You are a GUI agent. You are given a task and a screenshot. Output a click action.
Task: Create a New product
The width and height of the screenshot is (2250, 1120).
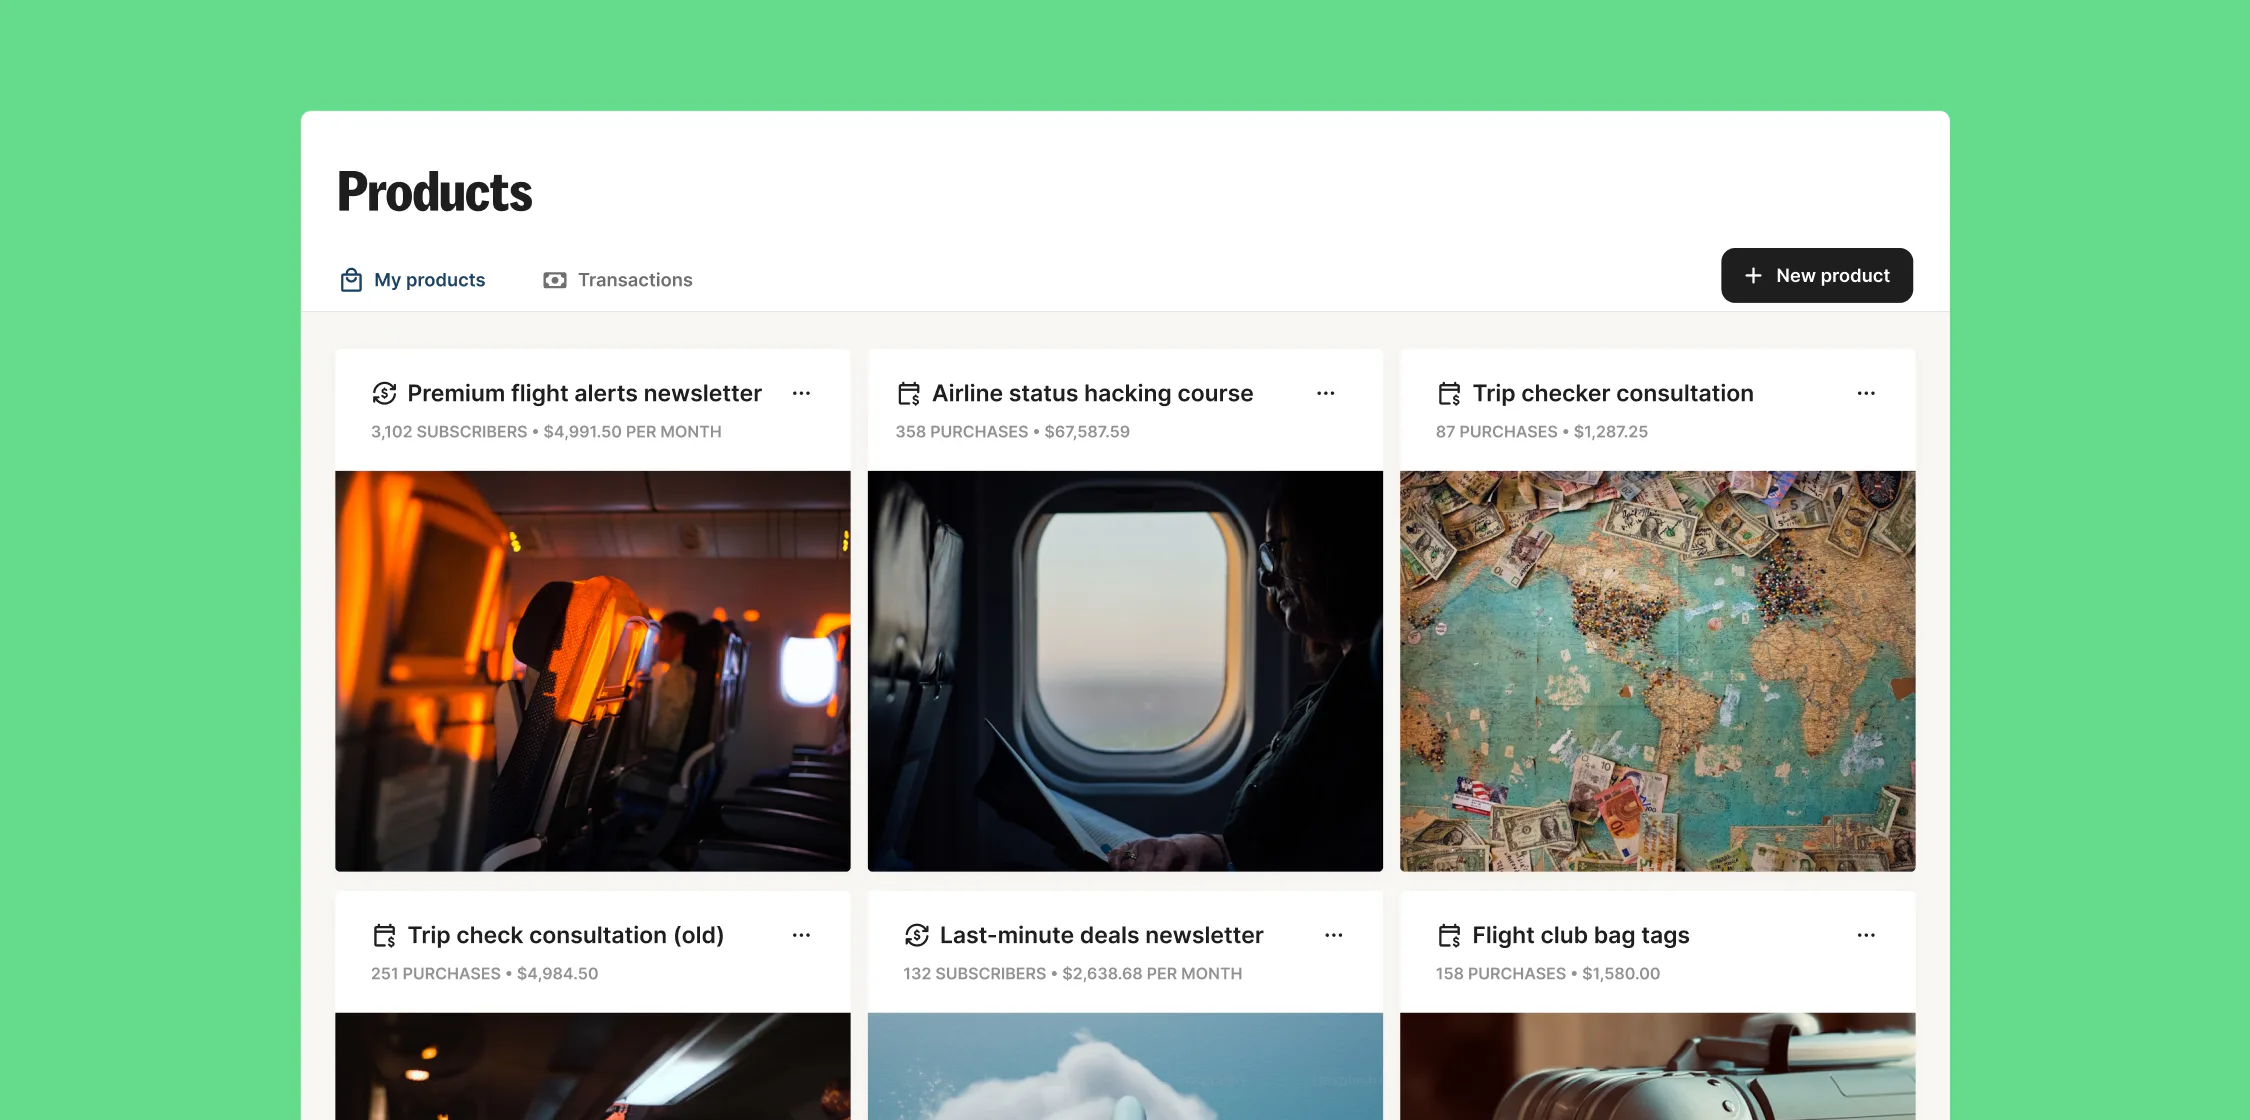[1816, 276]
